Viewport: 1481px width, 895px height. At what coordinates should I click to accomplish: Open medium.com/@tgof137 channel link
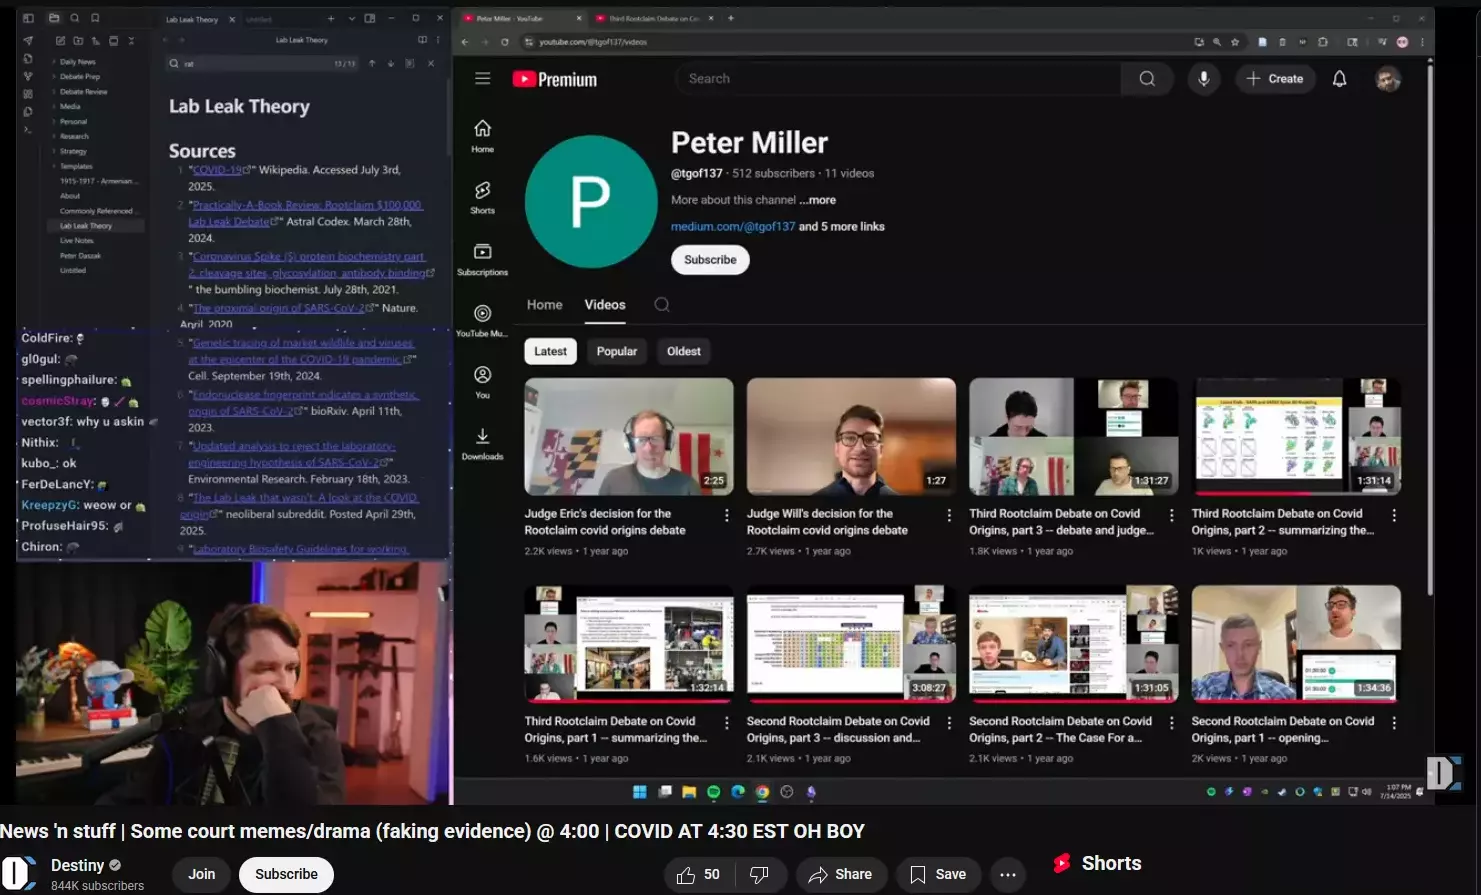click(733, 227)
